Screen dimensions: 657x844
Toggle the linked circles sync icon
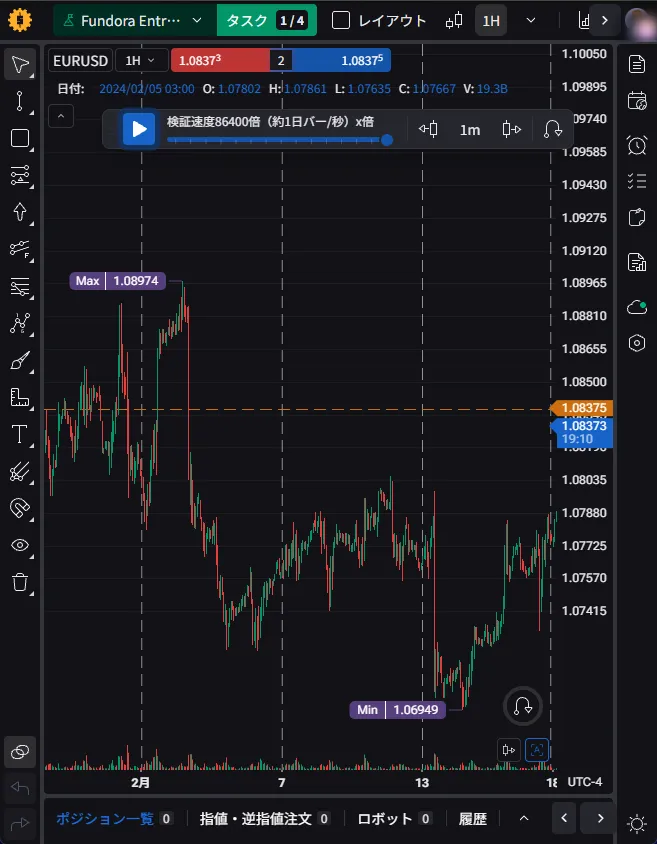point(20,752)
